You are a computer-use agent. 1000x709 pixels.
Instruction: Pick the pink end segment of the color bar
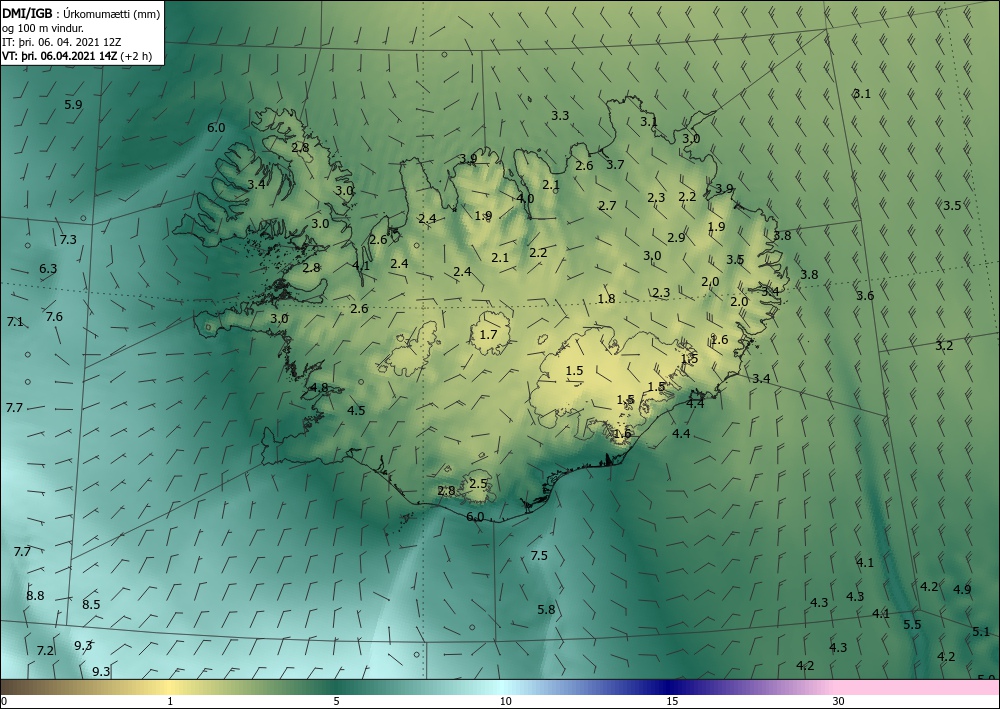[x=918, y=687]
